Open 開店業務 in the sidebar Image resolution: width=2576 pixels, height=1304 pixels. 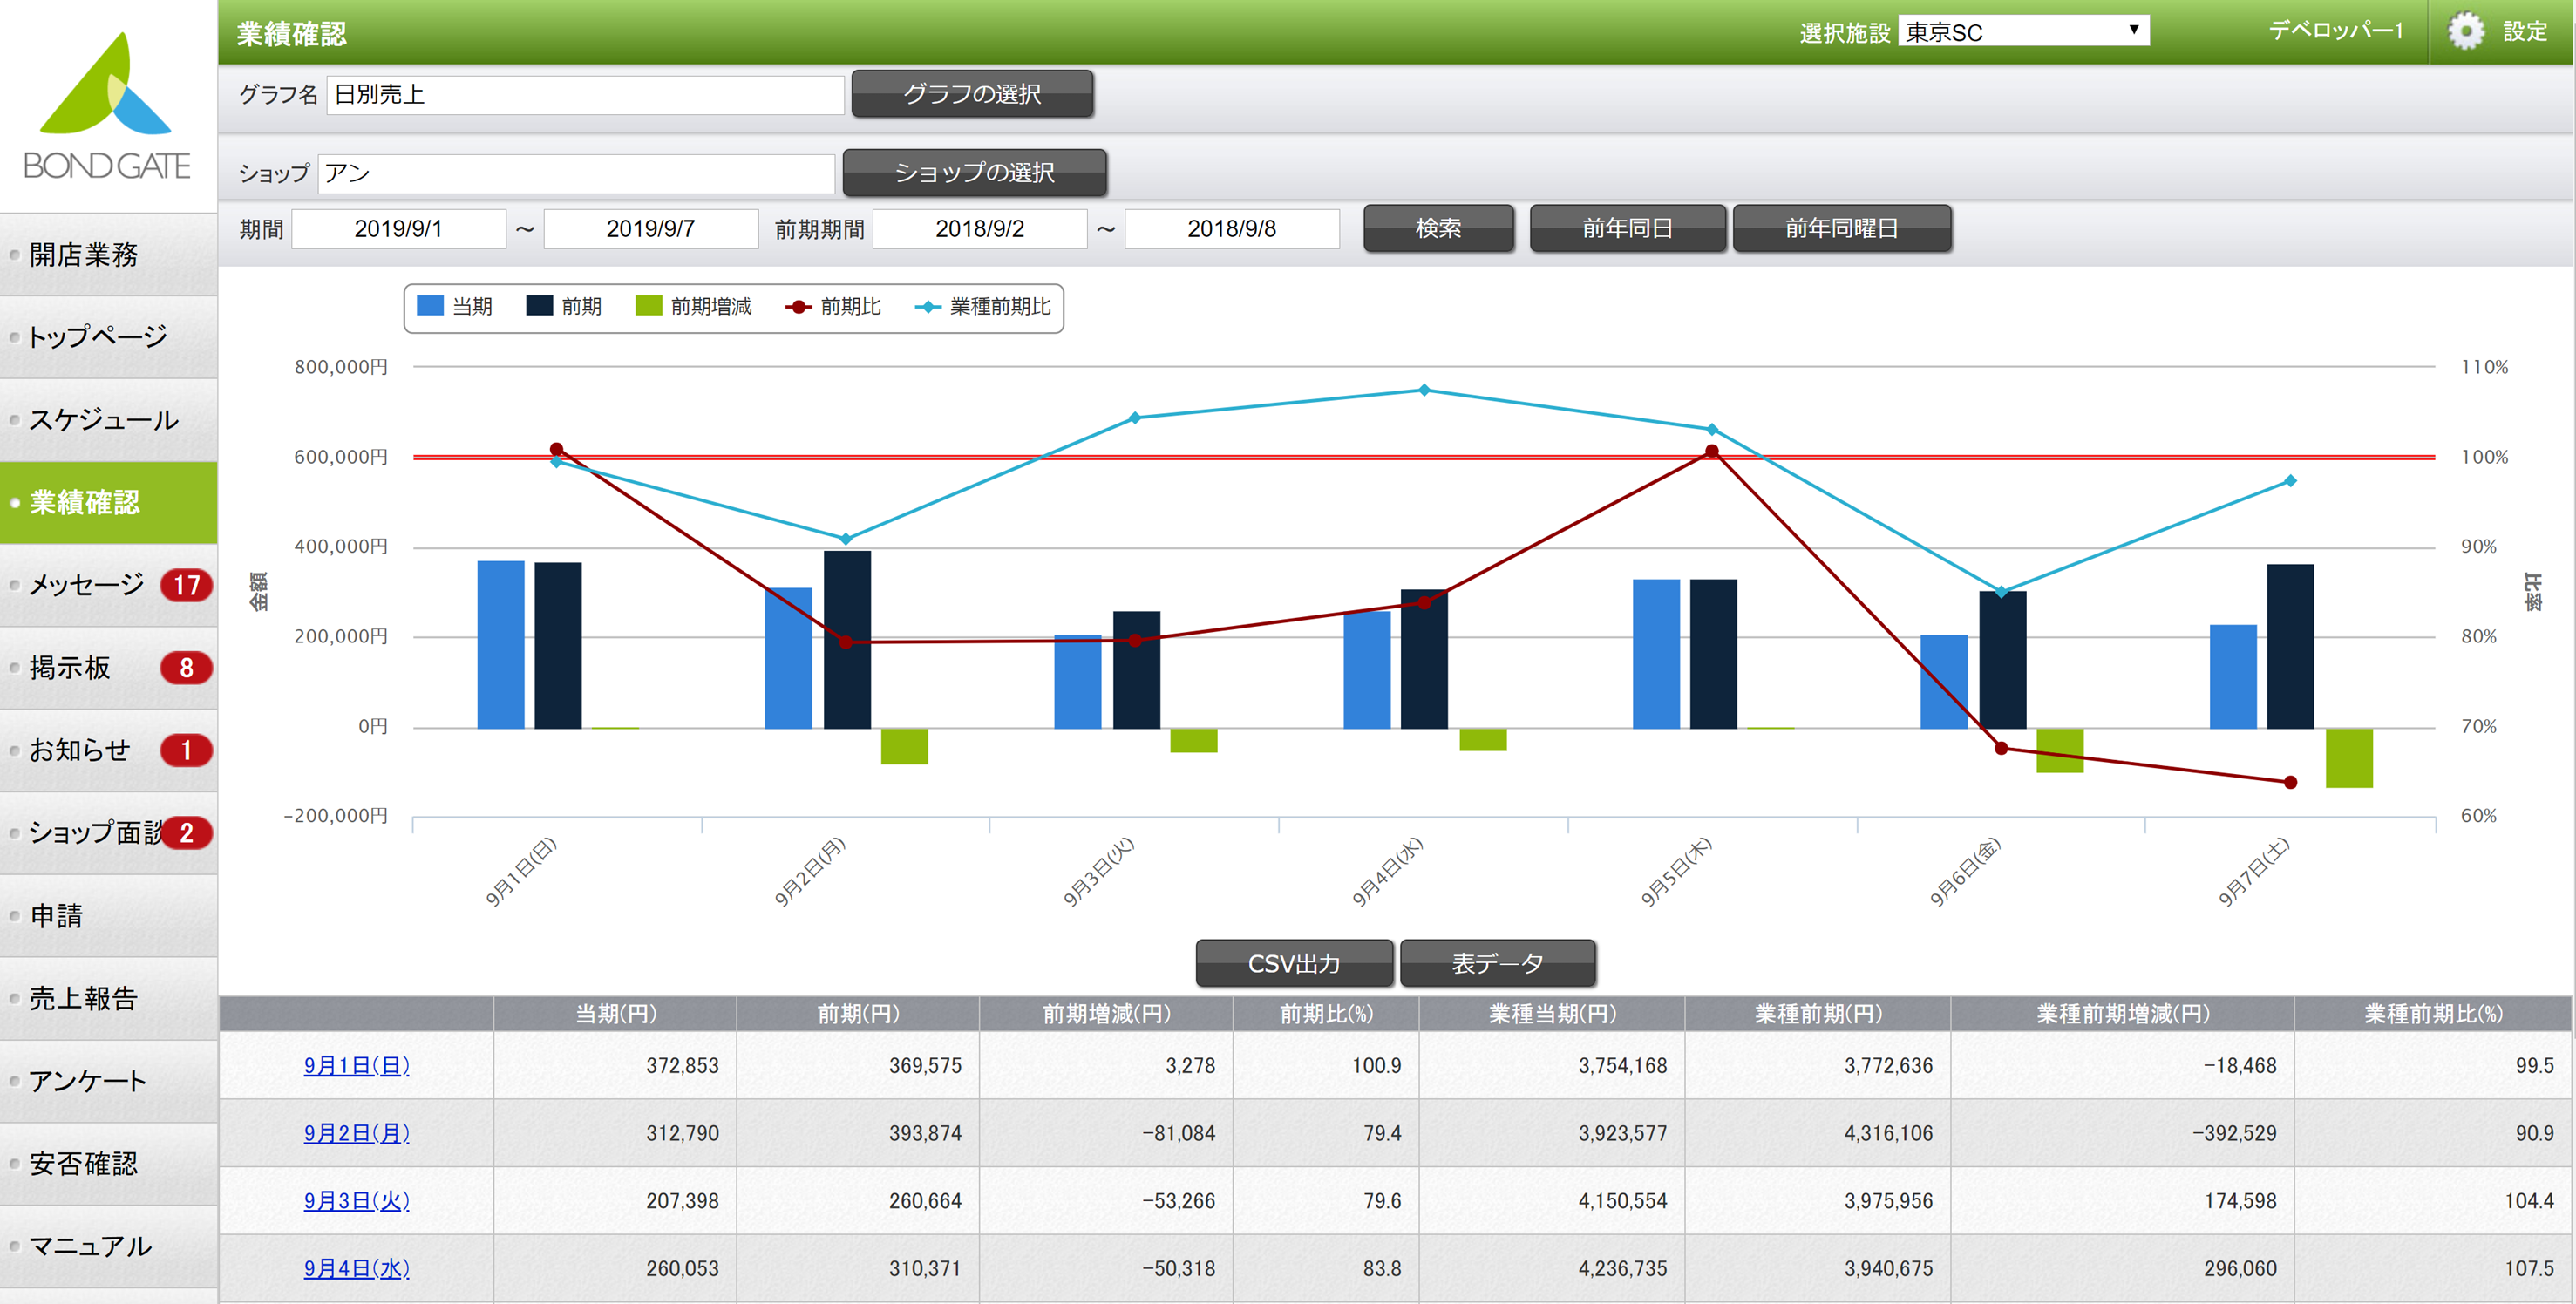tap(108, 254)
